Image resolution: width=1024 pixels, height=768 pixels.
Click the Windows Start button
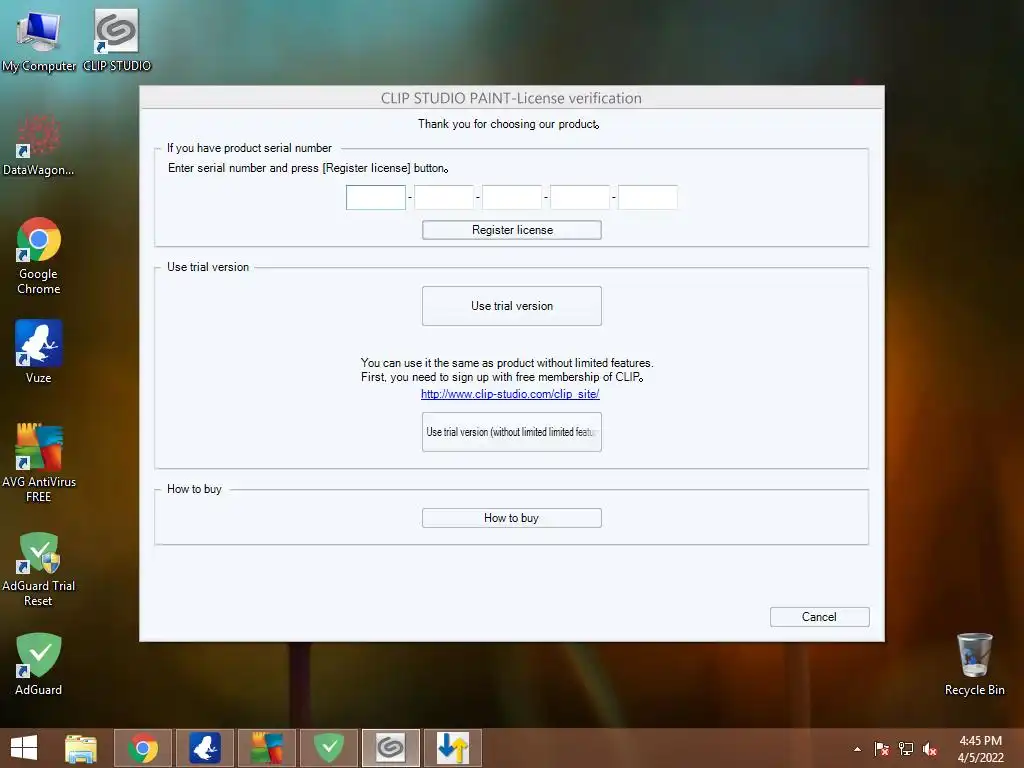point(24,748)
